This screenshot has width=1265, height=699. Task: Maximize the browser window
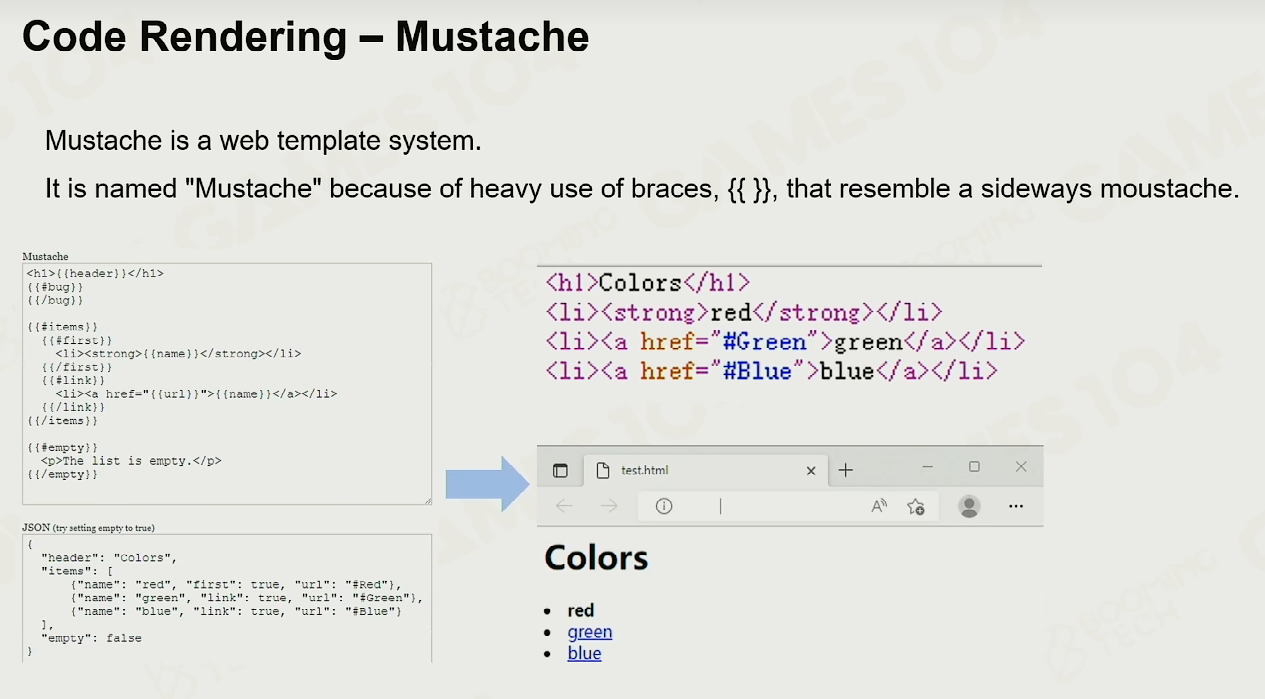pyautogui.click(x=974, y=467)
